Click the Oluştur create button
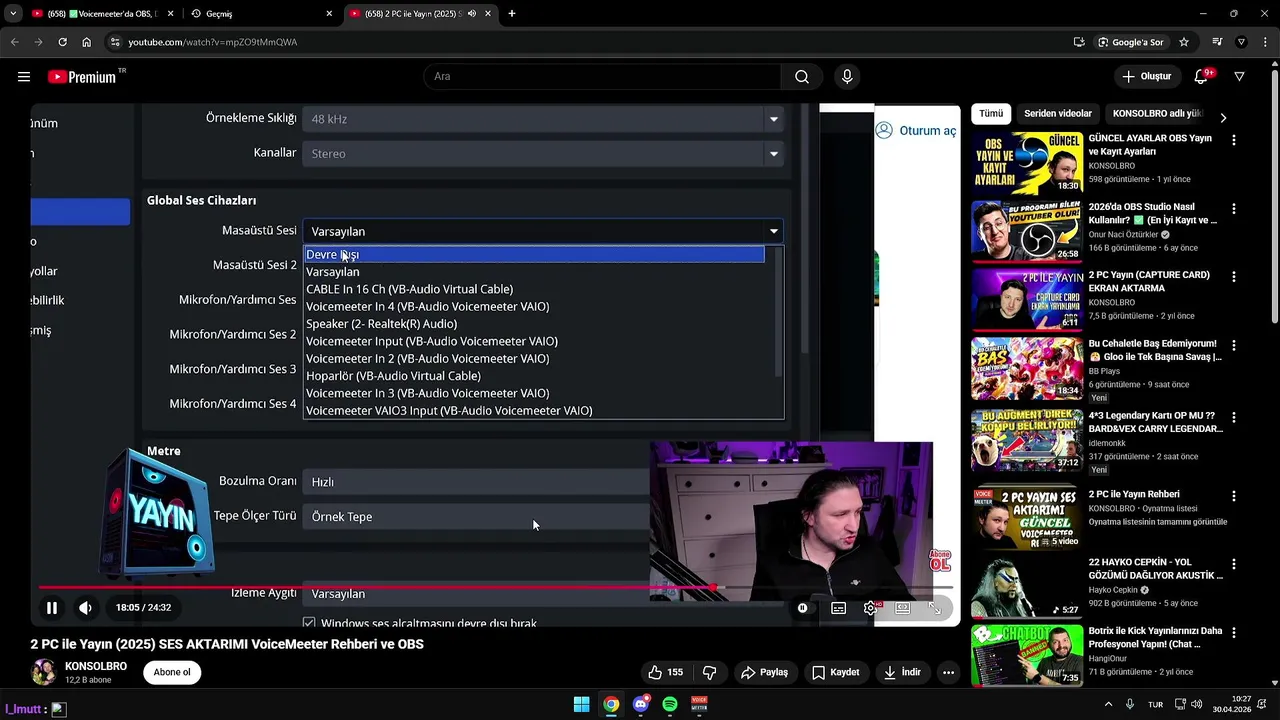Screen dimensions: 1280x720 pos(1146,77)
